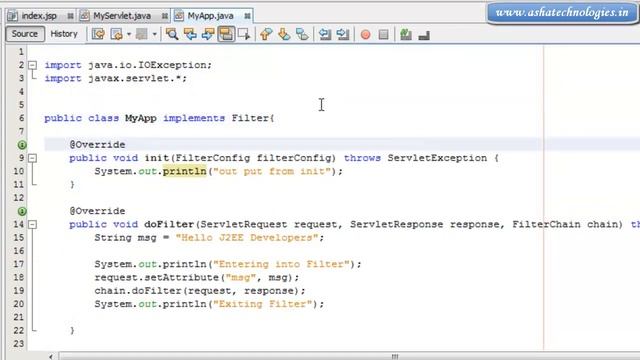Close the MyApp.java tab
This screenshot has height=360, width=640.
point(247,16)
